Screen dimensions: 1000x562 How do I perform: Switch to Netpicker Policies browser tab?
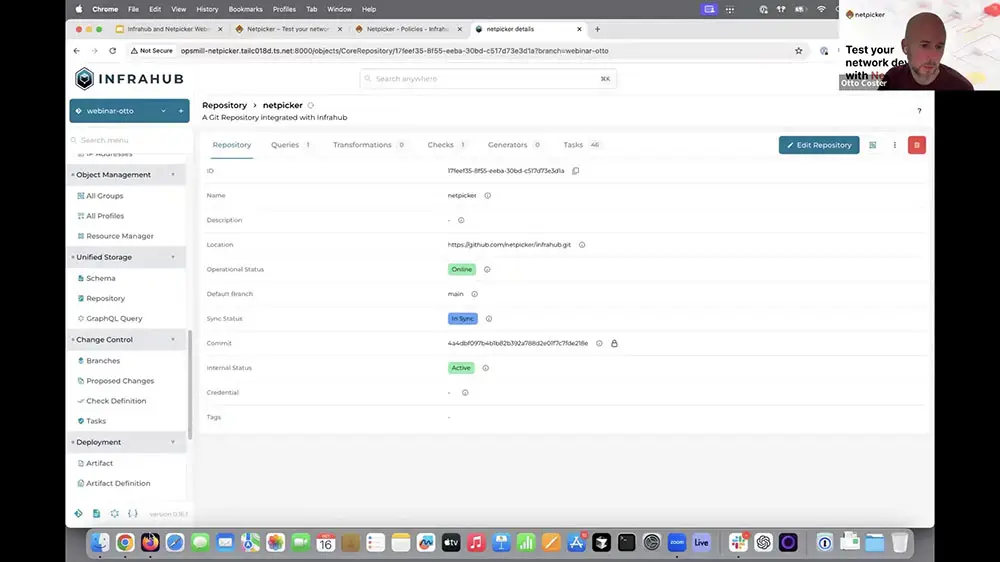click(408, 29)
